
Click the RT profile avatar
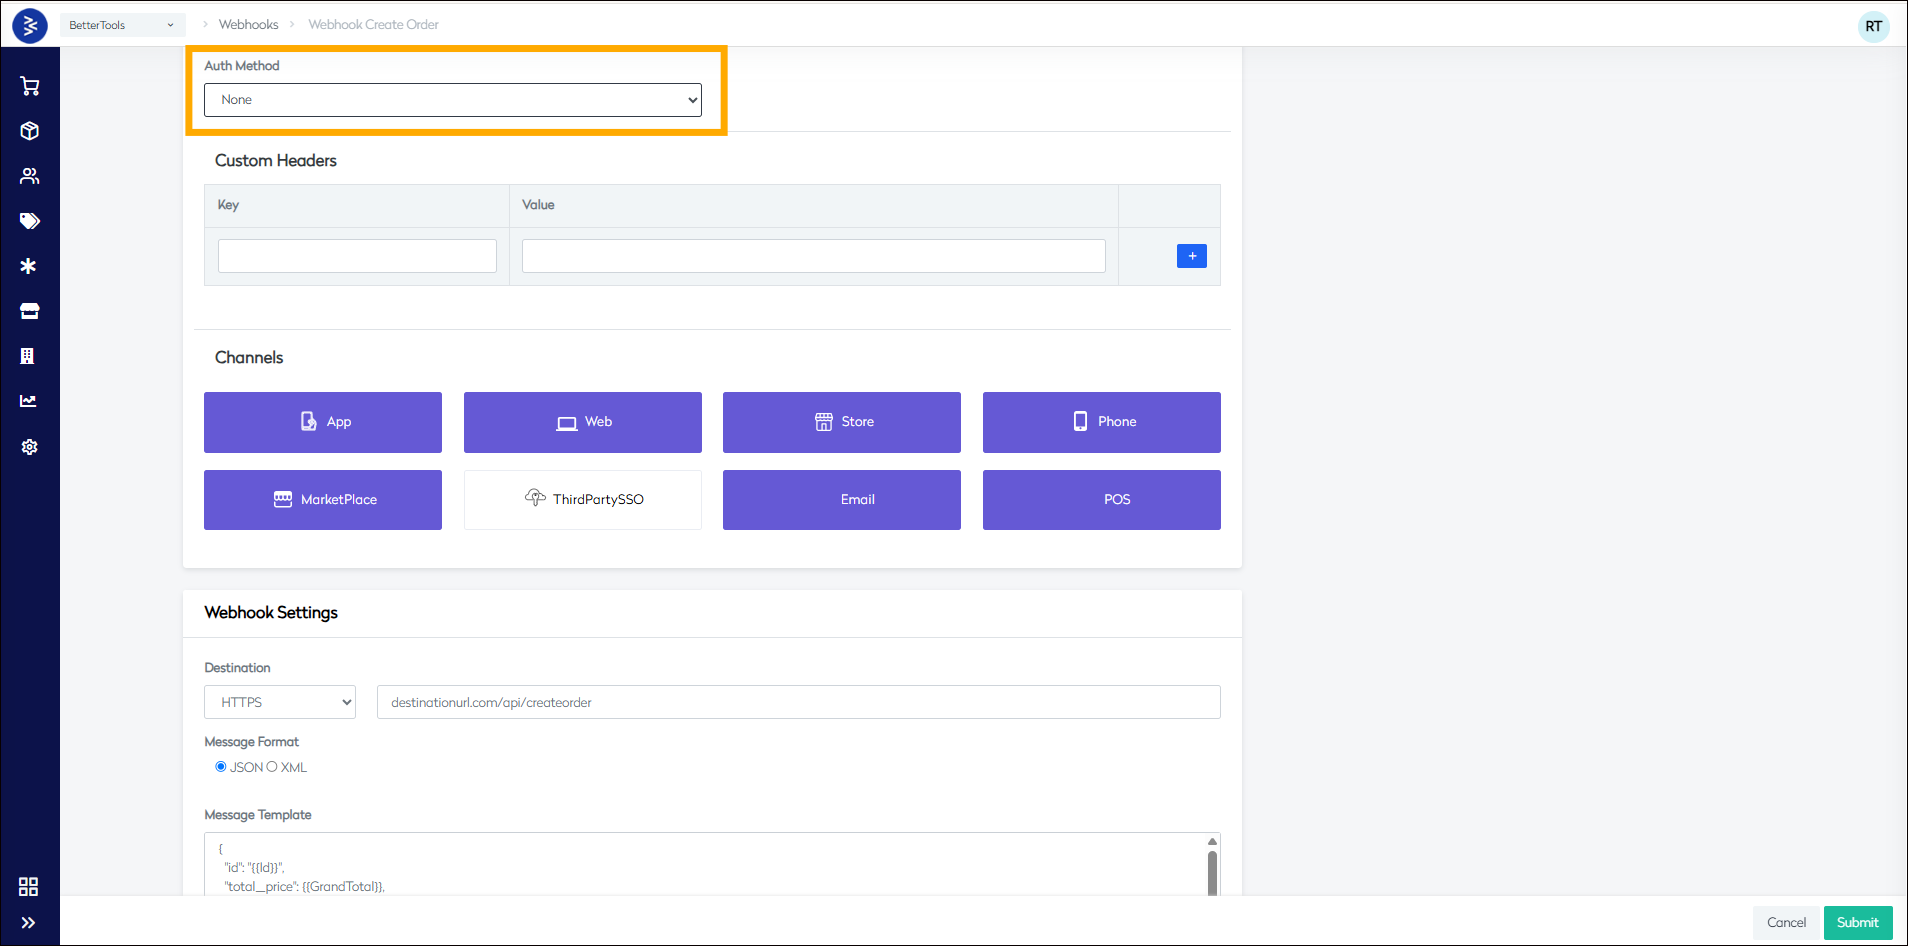[x=1872, y=26]
